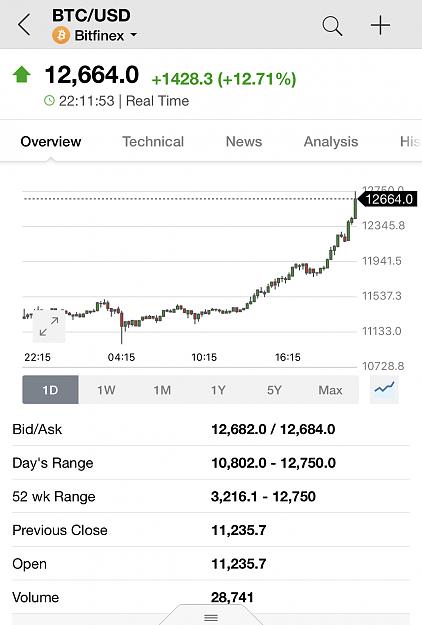This screenshot has height=625, width=422.
Task: Select the 1W timeframe
Action: point(106,389)
